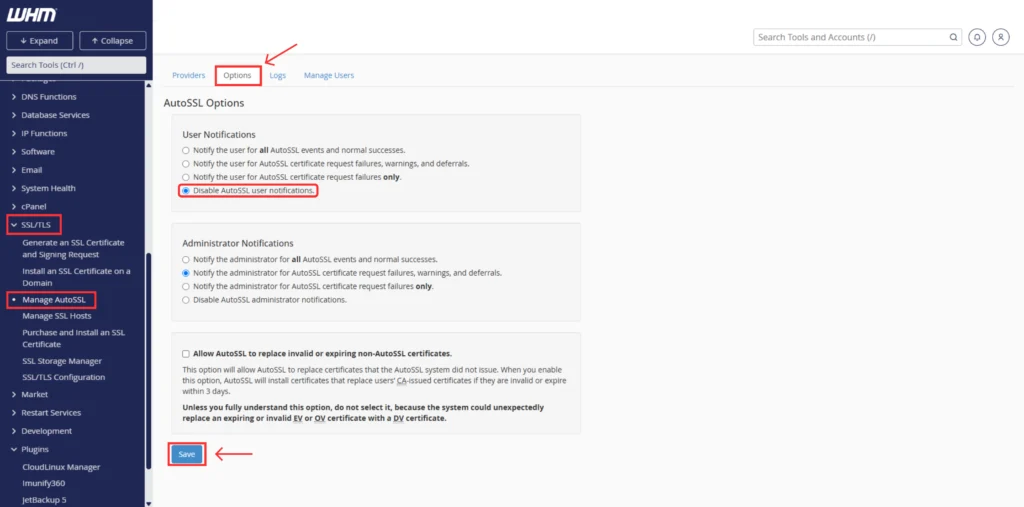Click the magnifier icon in search bar
This screenshot has width=1024, height=507.
tap(953, 37)
